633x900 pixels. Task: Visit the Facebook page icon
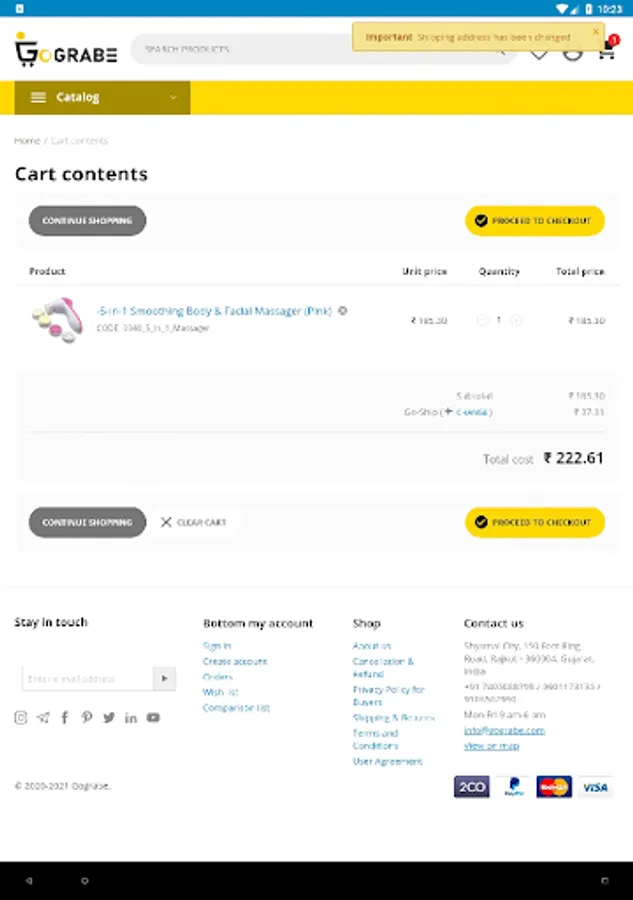[65, 717]
